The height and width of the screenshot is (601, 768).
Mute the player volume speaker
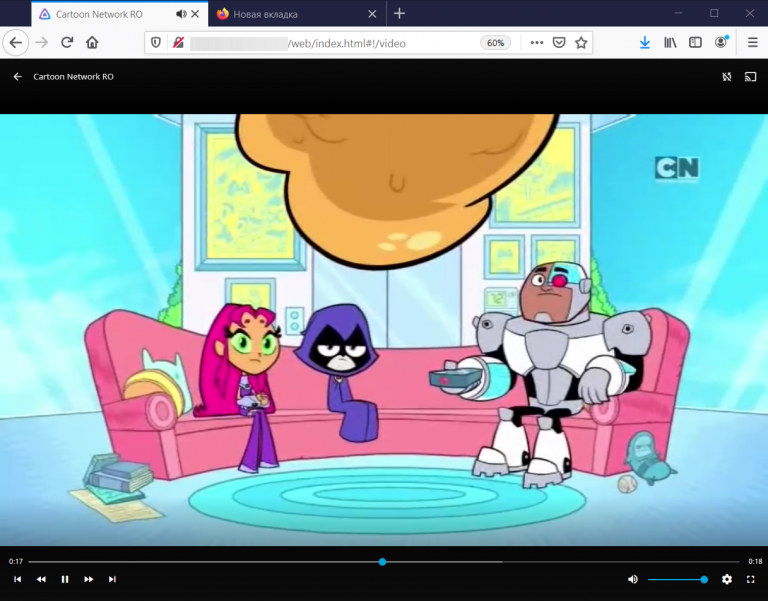coord(632,579)
